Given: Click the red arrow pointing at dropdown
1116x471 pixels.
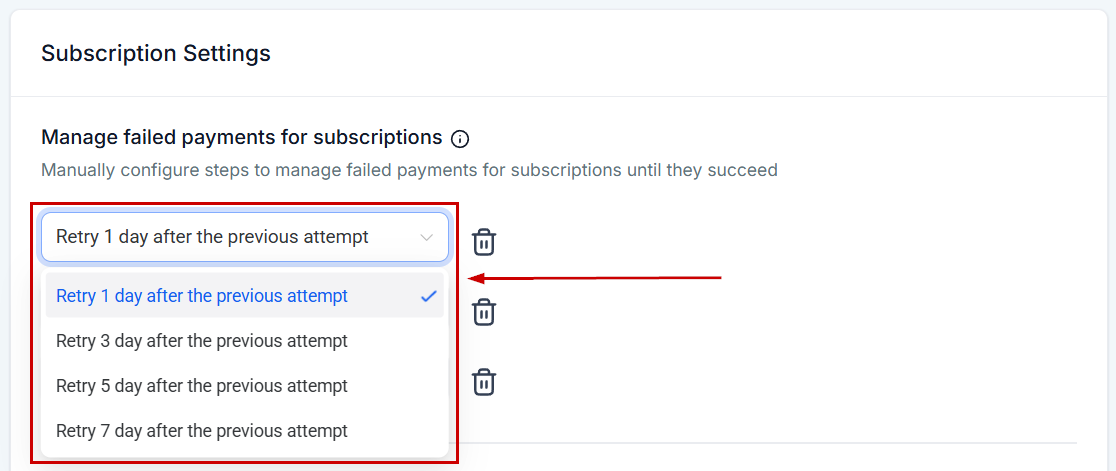Looking at the screenshot, I should (594, 277).
